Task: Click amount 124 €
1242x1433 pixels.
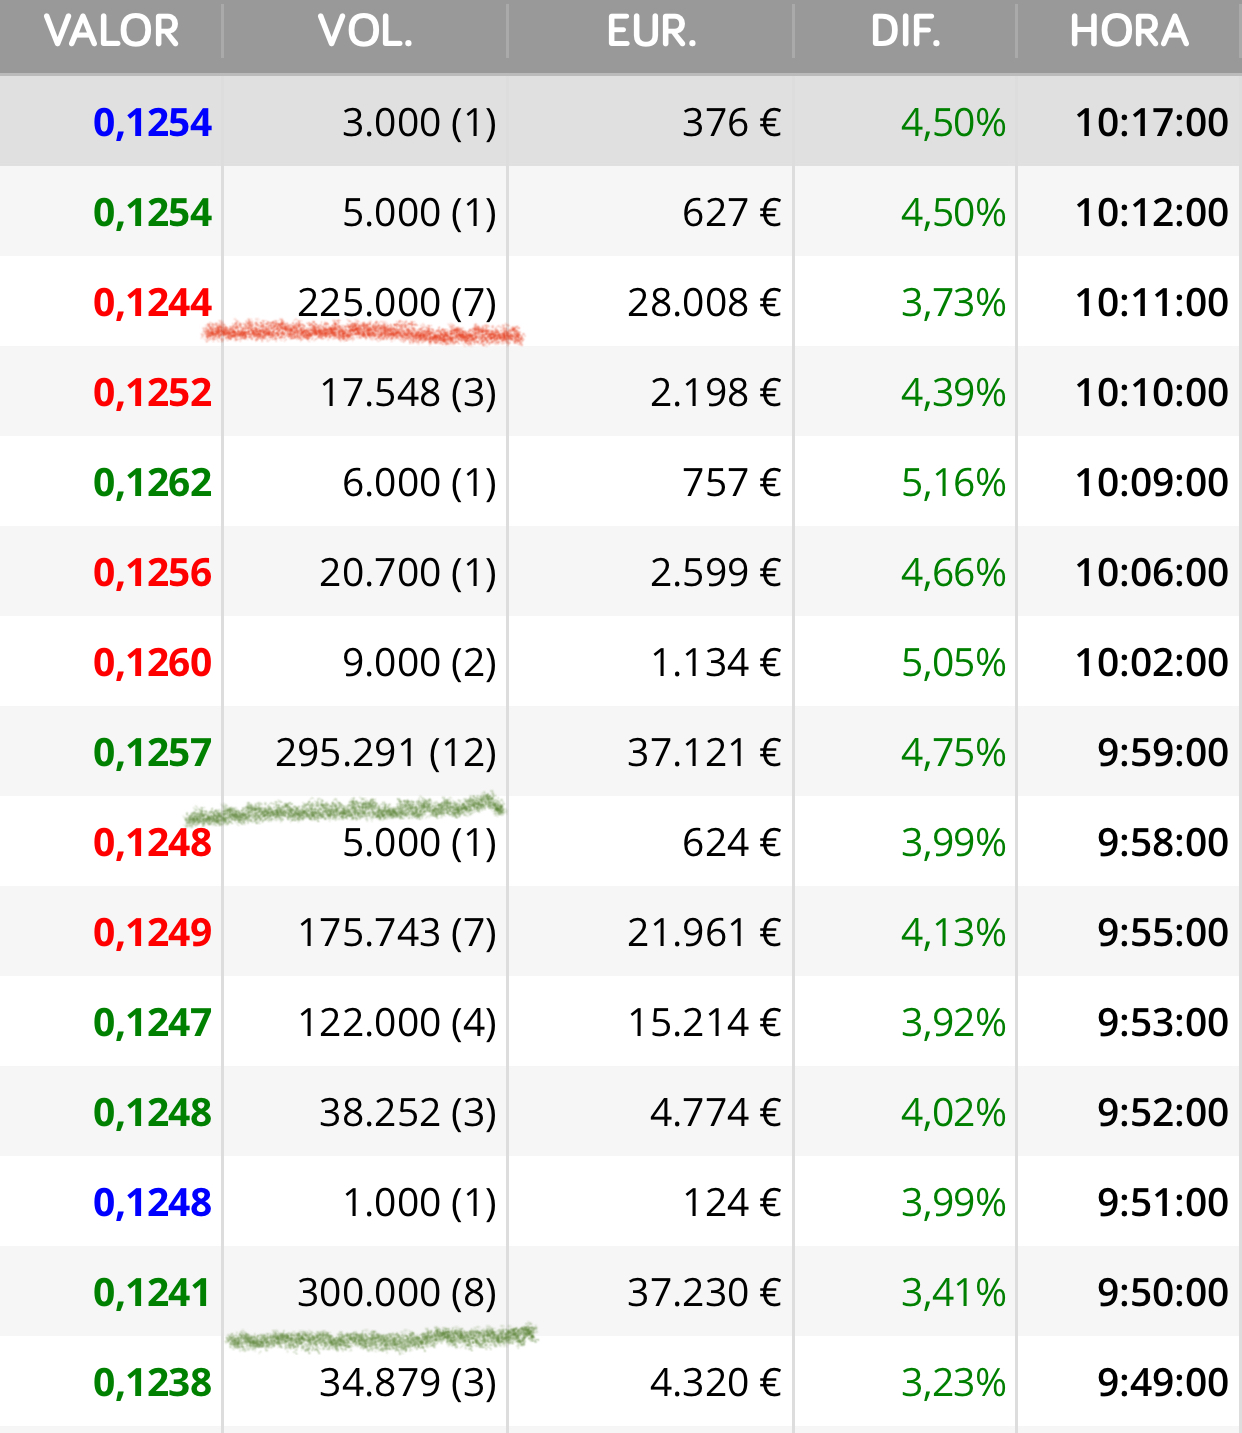Action: coord(732,1203)
